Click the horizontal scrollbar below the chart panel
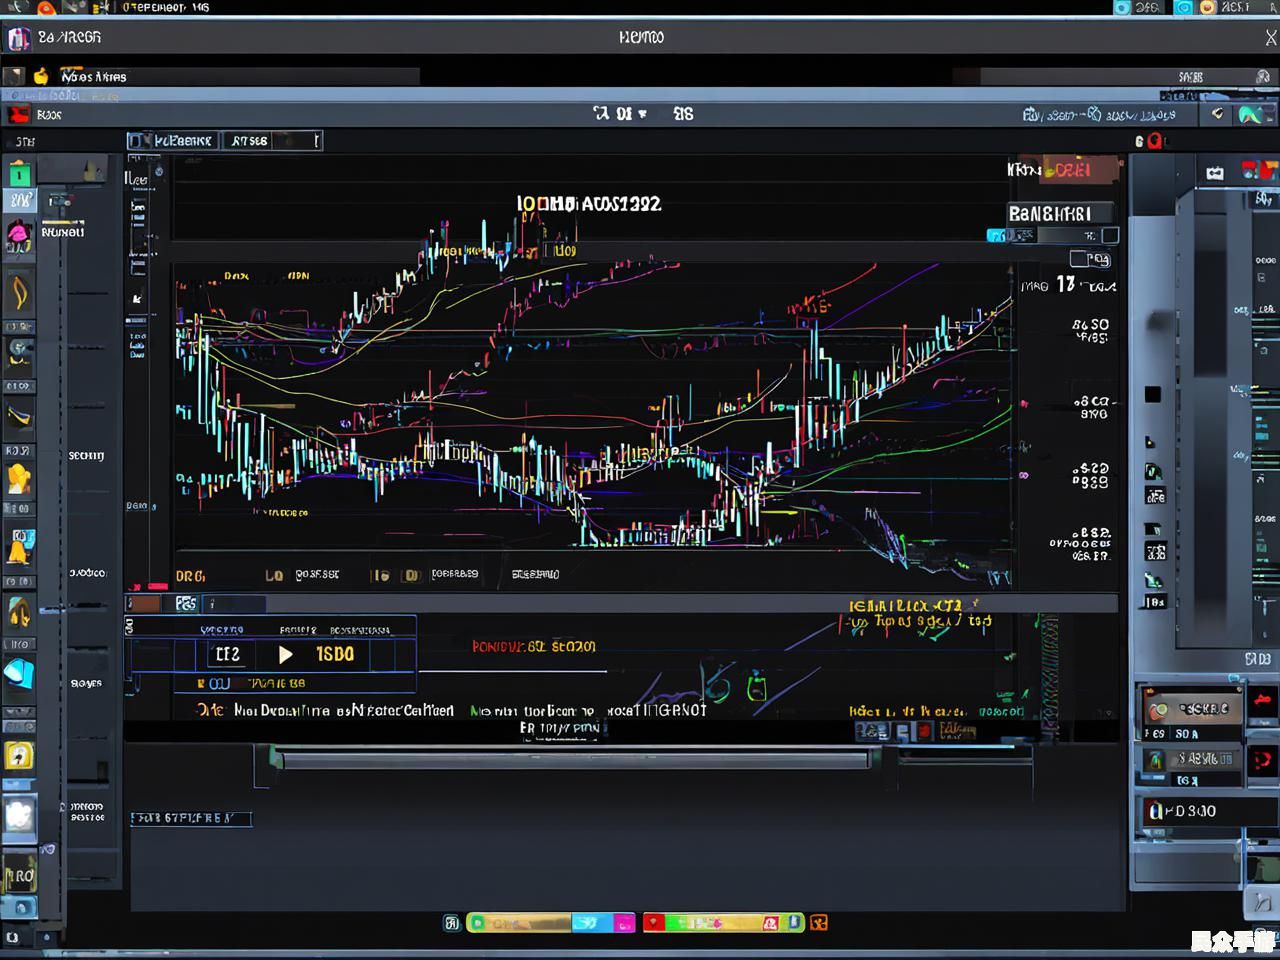Screen dimensions: 1280x960 (x=575, y=761)
